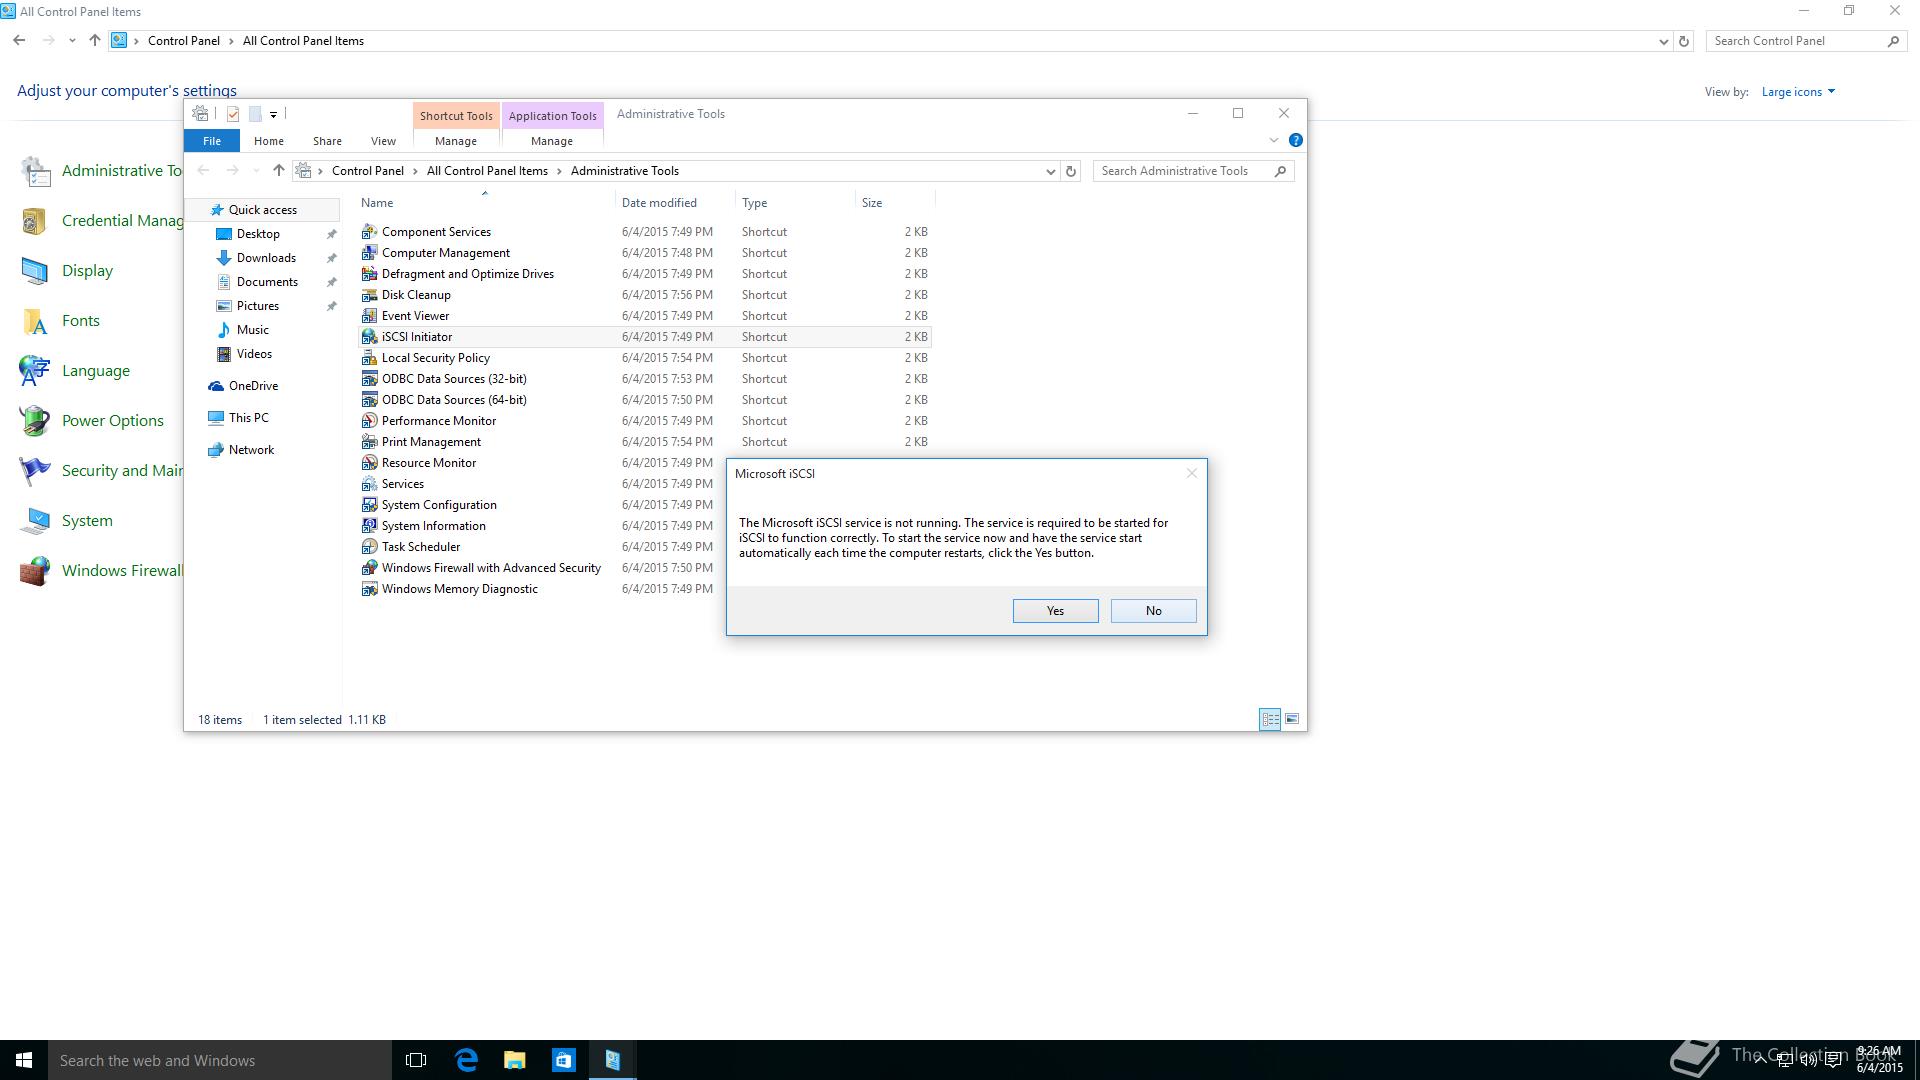Select the Computer Management shortcut icon
The height and width of the screenshot is (1080, 1920).
pyautogui.click(x=369, y=253)
